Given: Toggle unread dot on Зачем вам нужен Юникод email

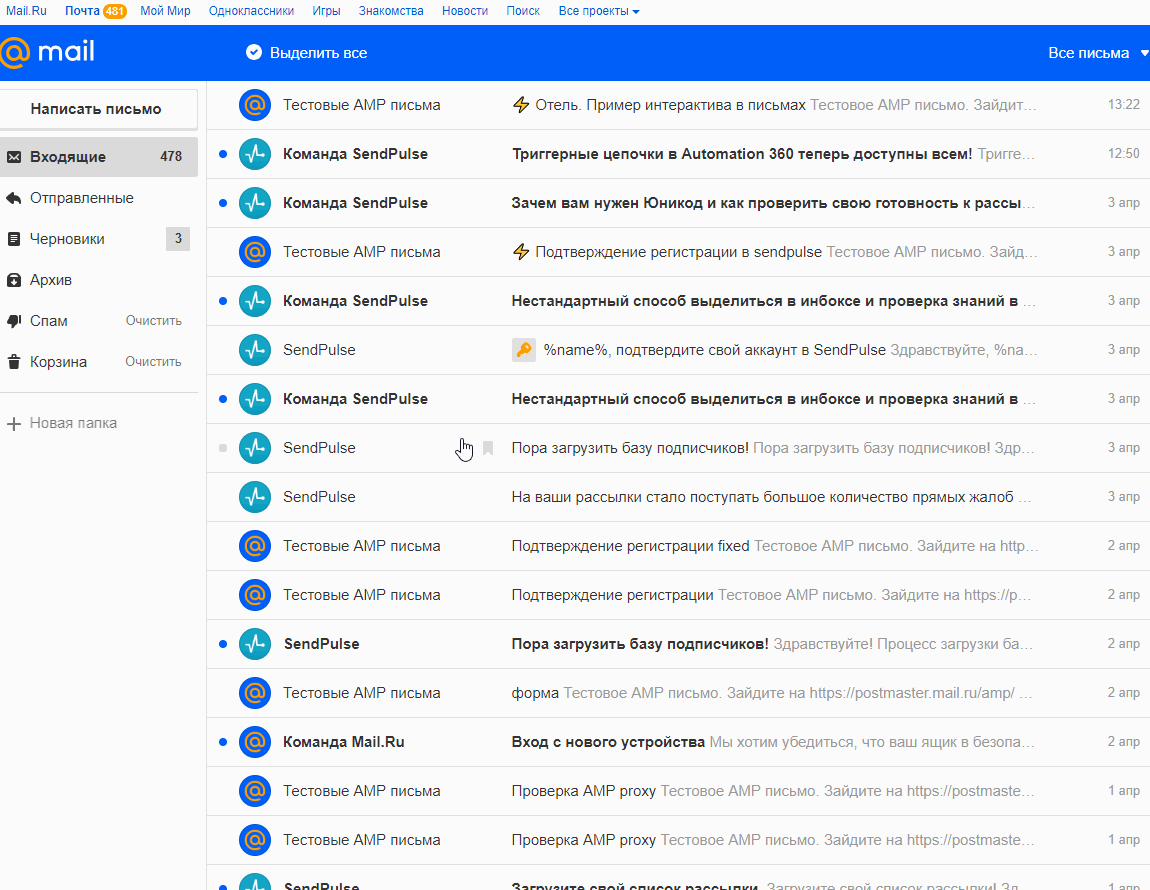Looking at the screenshot, I should [x=223, y=203].
